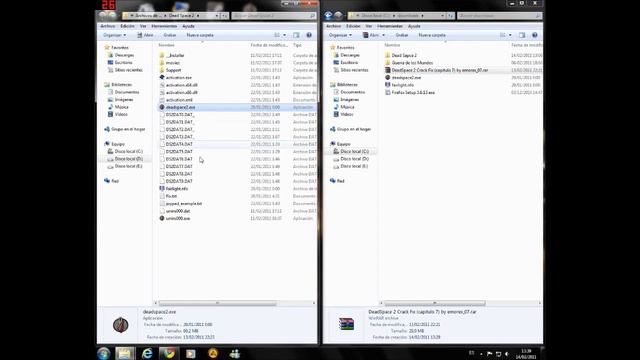
Task: Click the forward arrow in right window
Action: [x=338, y=16]
